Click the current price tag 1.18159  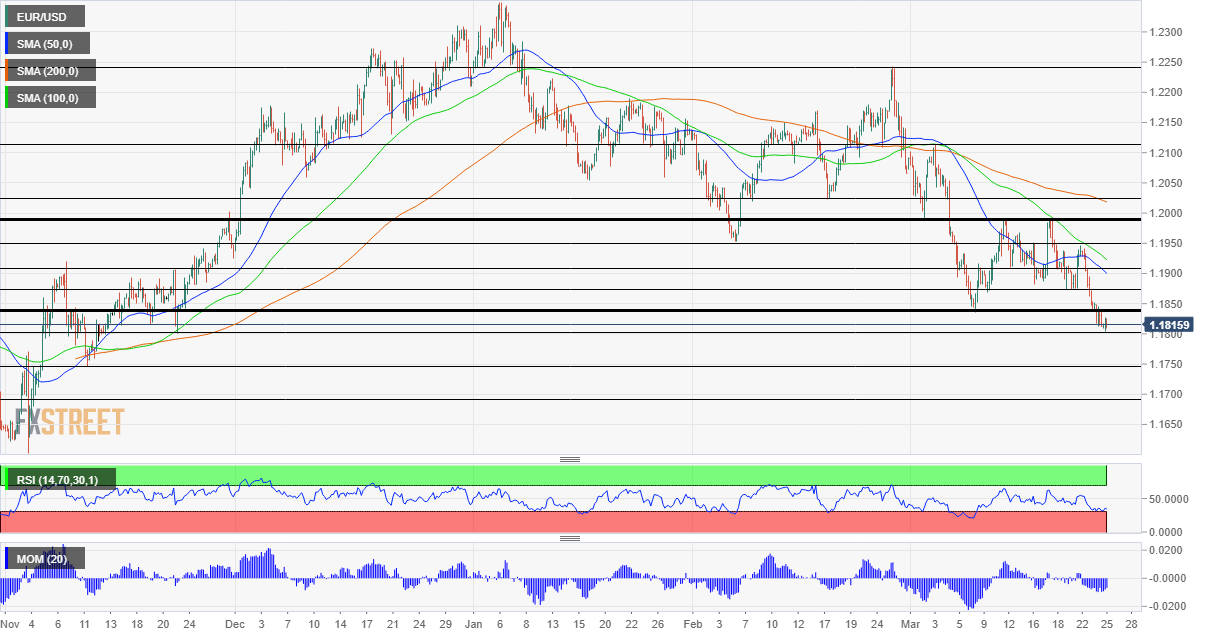(x=1167, y=325)
